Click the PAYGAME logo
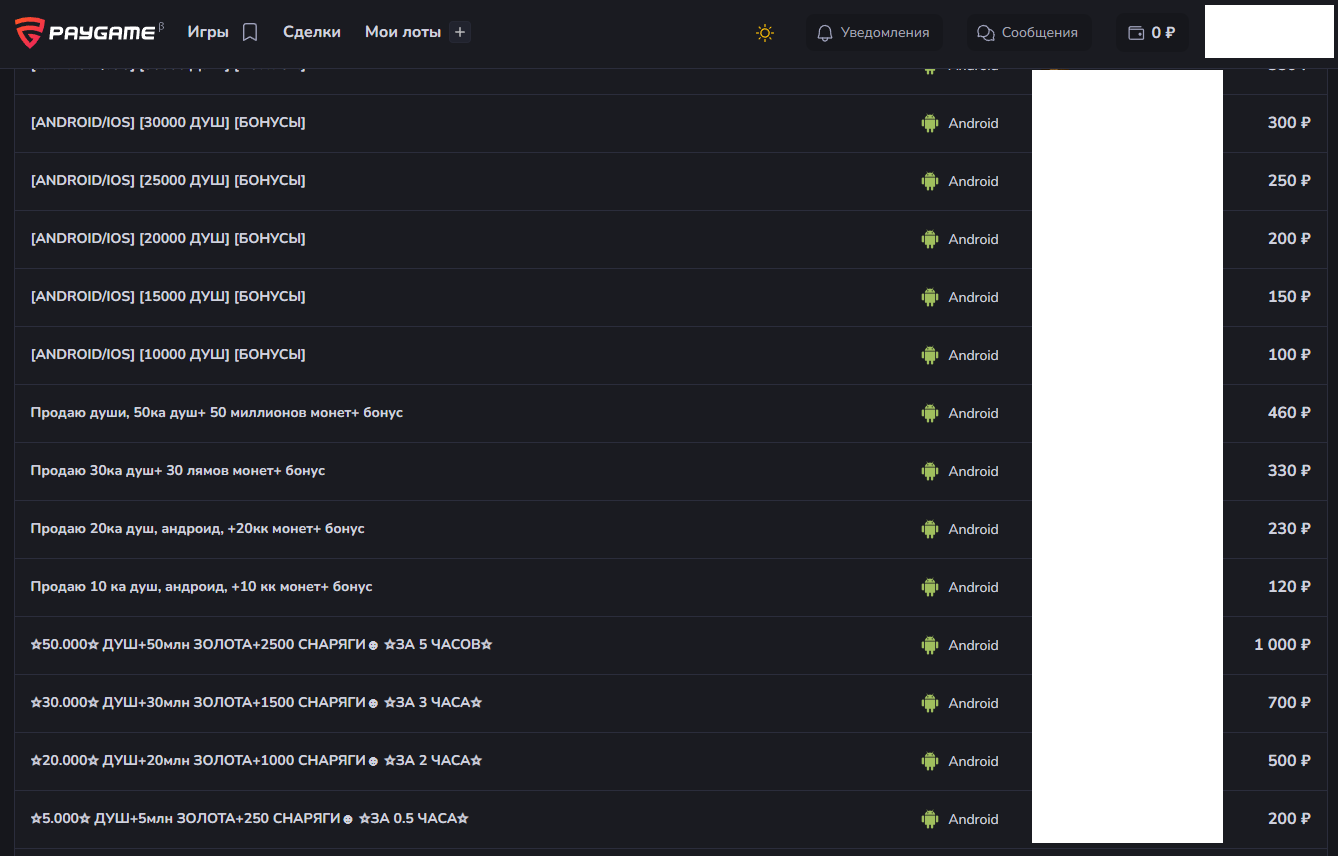The height and width of the screenshot is (856, 1338). pyautogui.click(x=89, y=32)
